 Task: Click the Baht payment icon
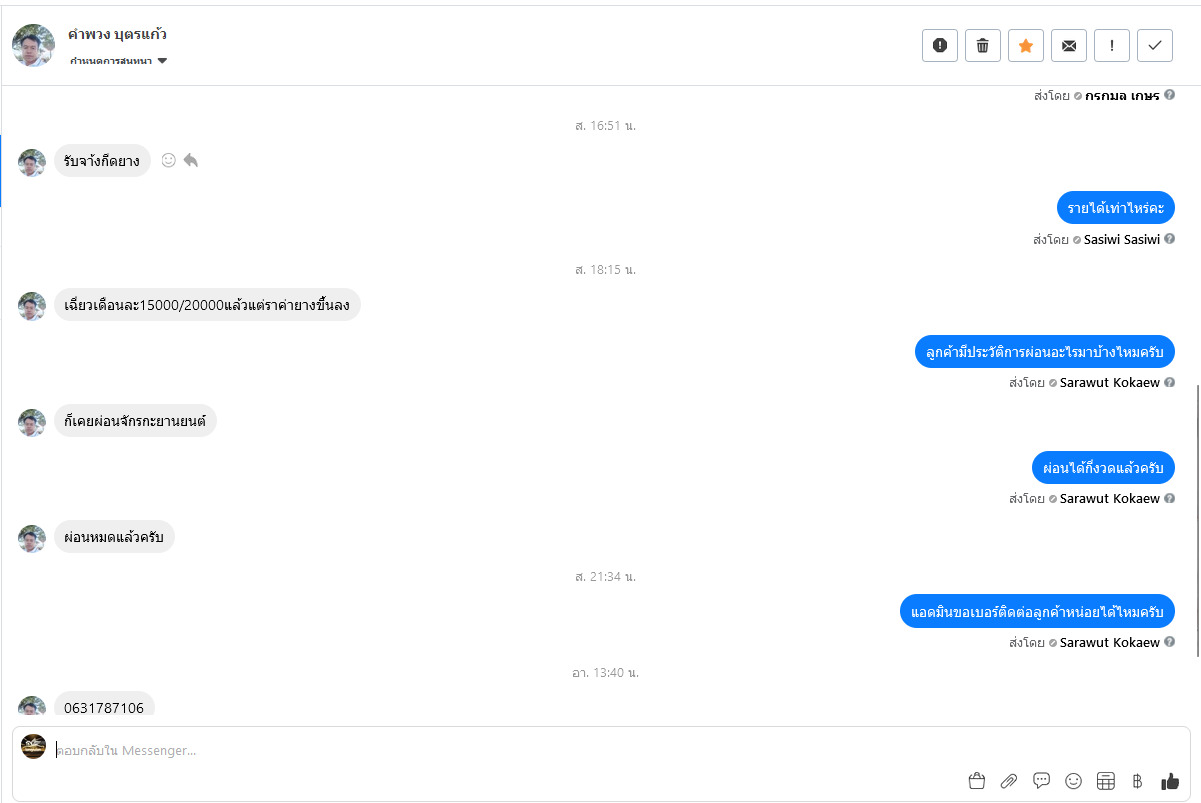tap(1137, 781)
